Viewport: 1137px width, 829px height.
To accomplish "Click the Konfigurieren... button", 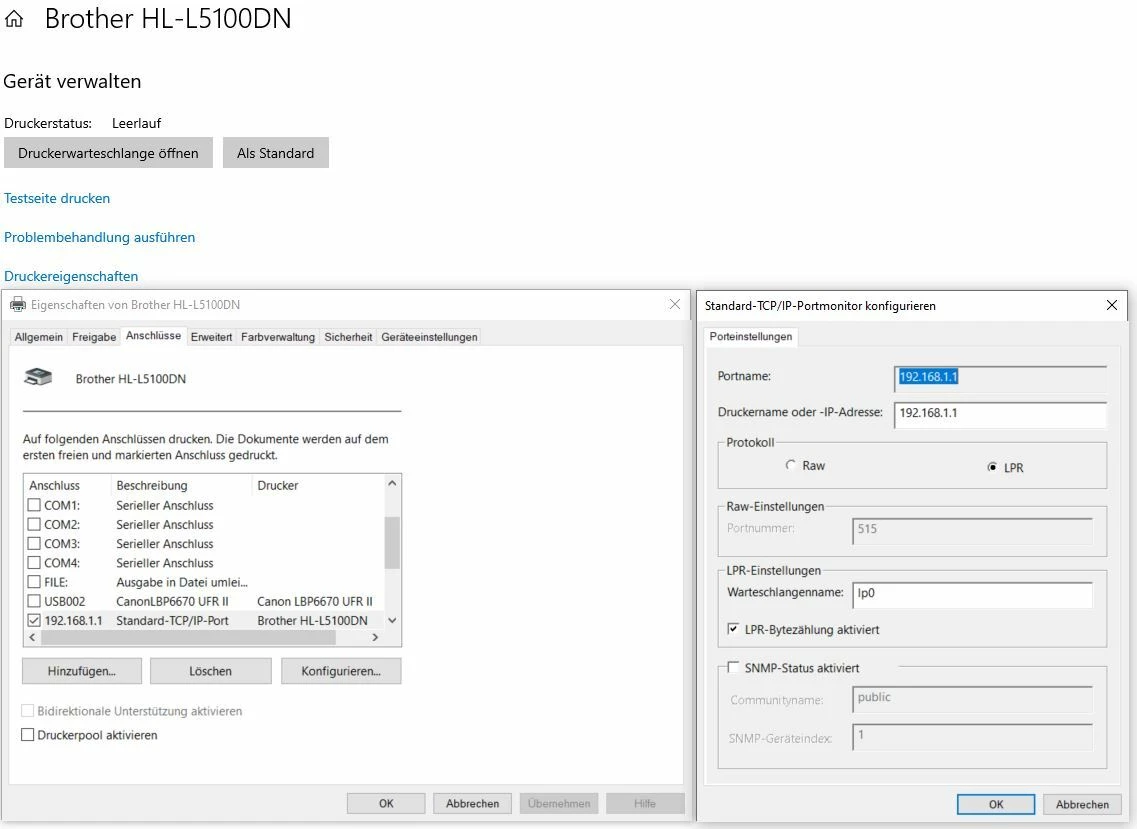I will click(x=341, y=671).
